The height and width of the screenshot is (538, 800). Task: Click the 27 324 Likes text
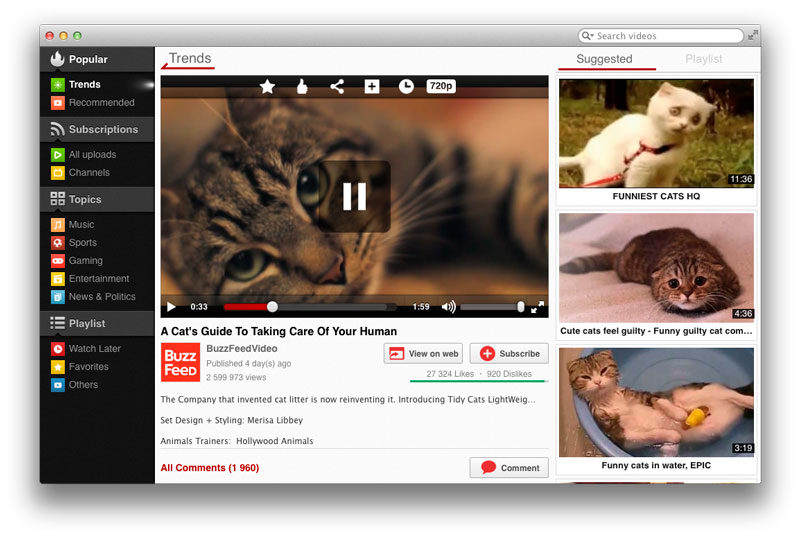pos(450,374)
